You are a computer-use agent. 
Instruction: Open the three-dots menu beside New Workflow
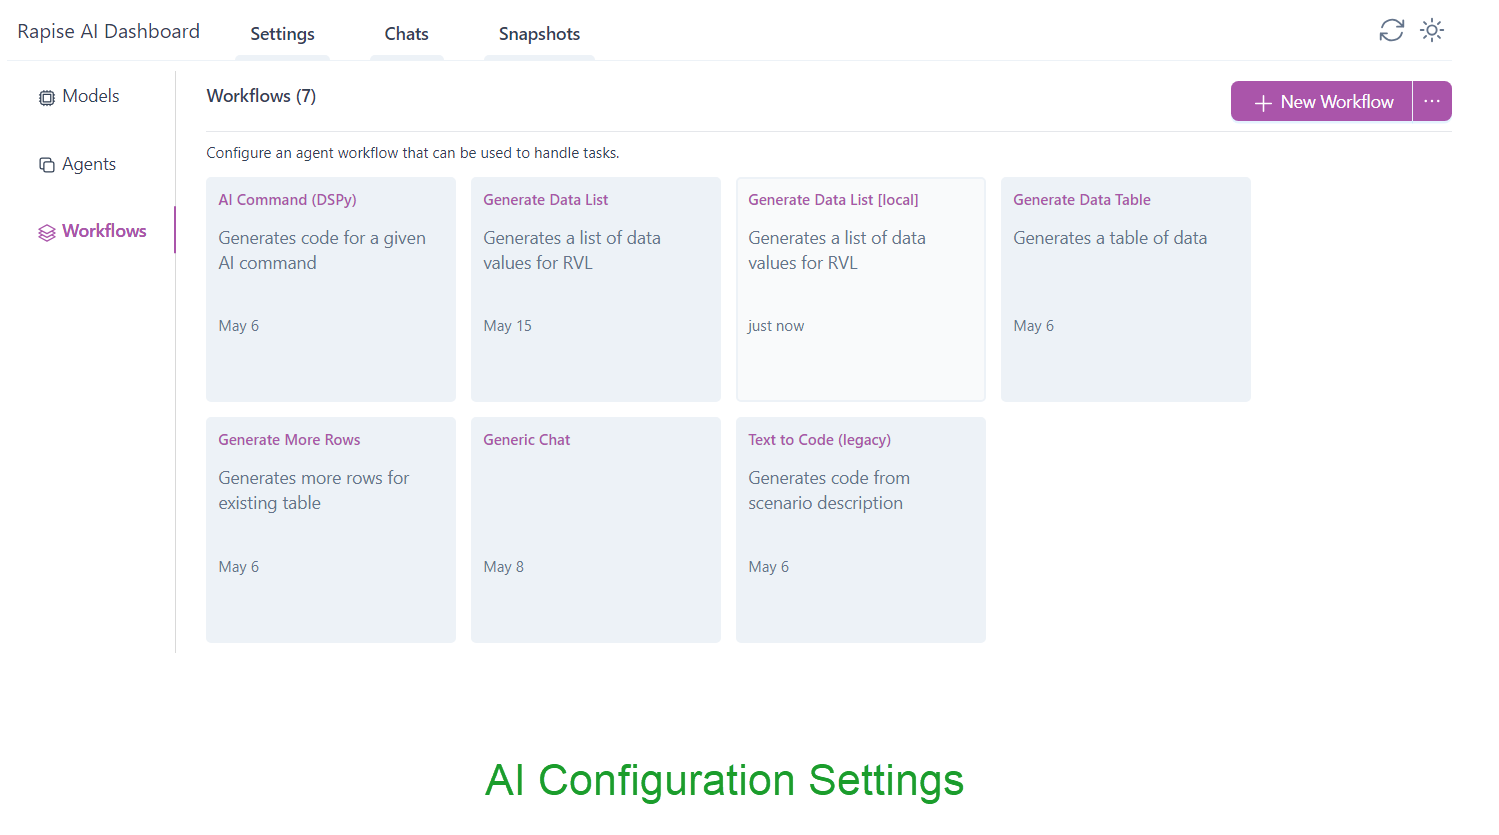pyautogui.click(x=1432, y=101)
